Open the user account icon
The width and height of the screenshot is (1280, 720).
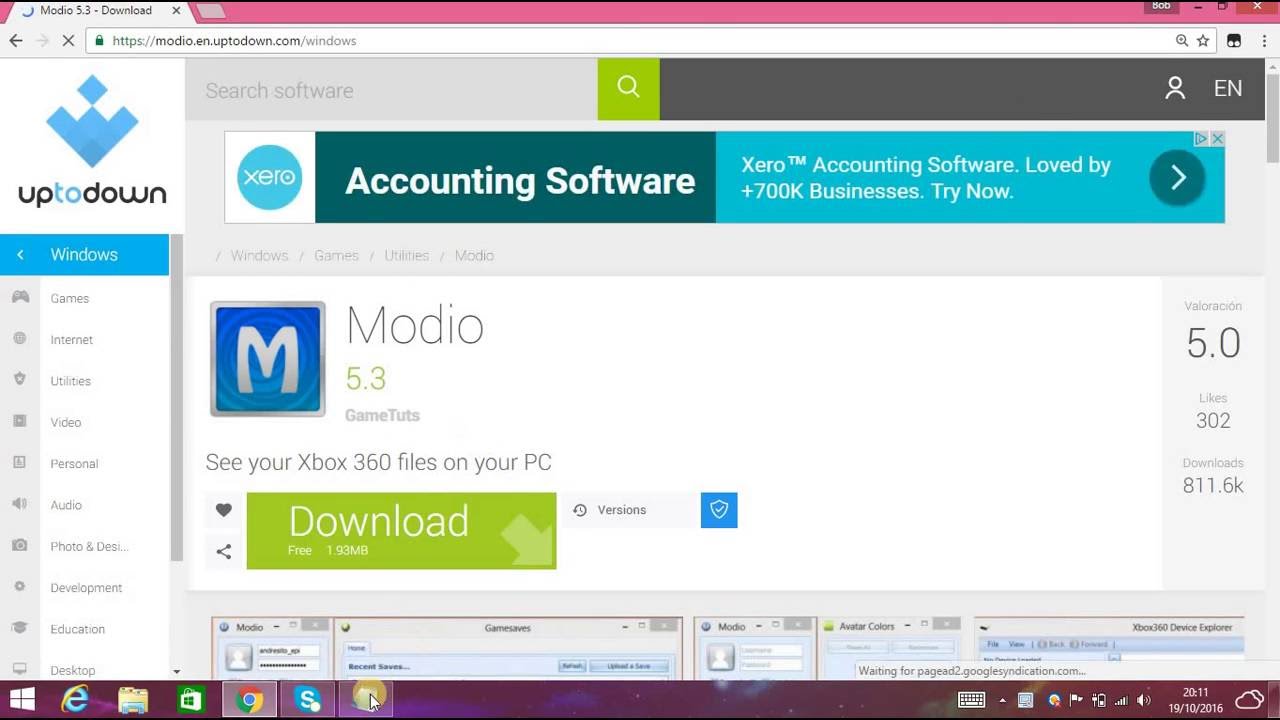[x=1175, y=88]
